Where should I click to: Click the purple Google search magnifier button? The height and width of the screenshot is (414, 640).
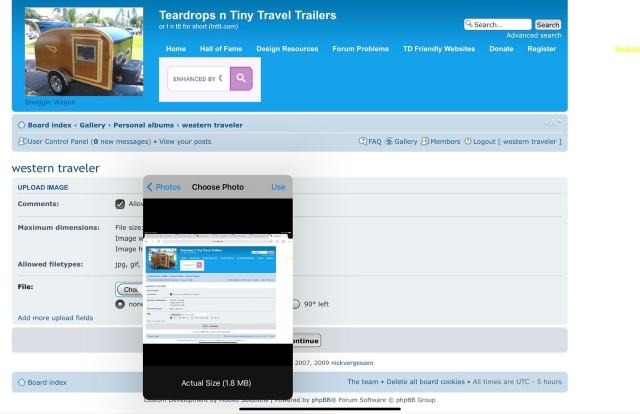(x=241, y=78)
